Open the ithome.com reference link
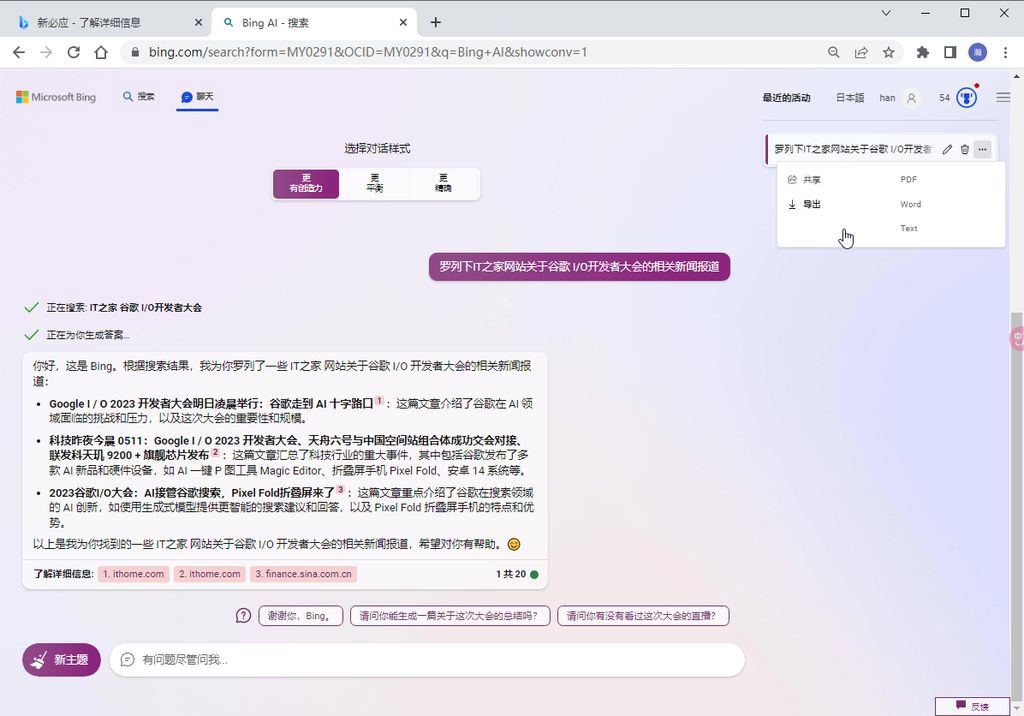The width and height of the screenshot is (1024, 716). 132,573
